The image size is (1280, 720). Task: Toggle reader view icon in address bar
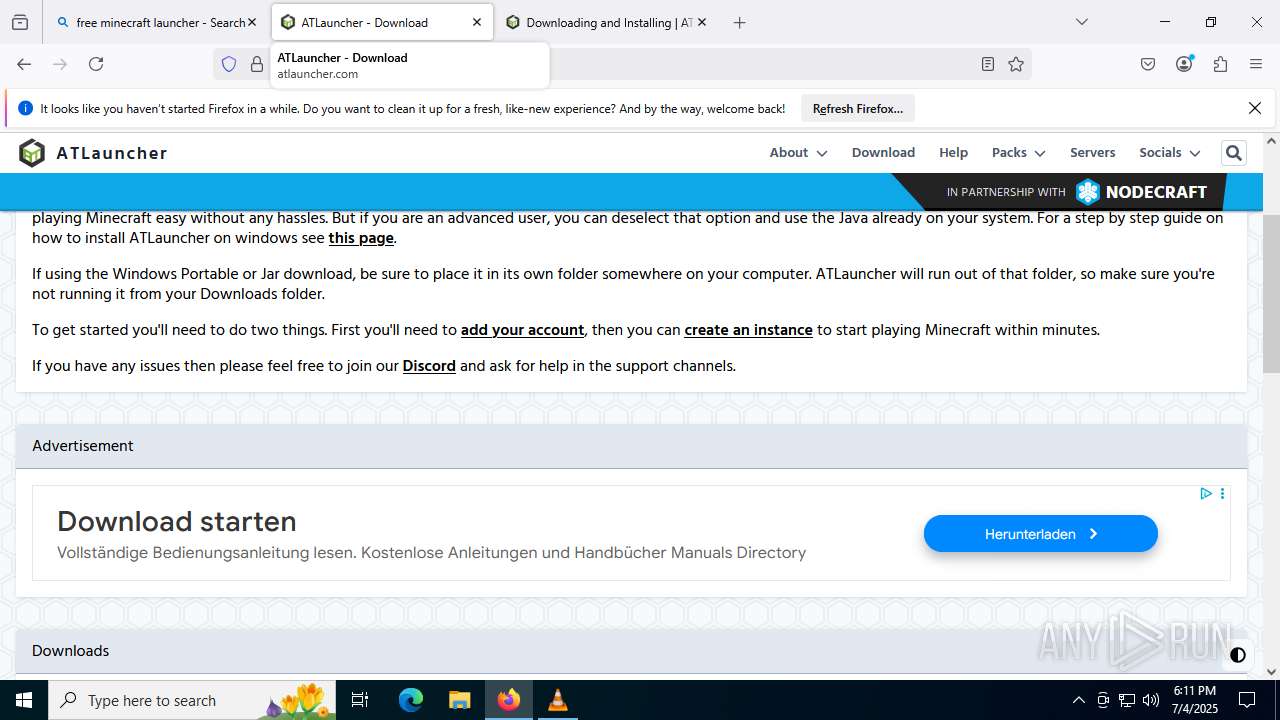988,64
